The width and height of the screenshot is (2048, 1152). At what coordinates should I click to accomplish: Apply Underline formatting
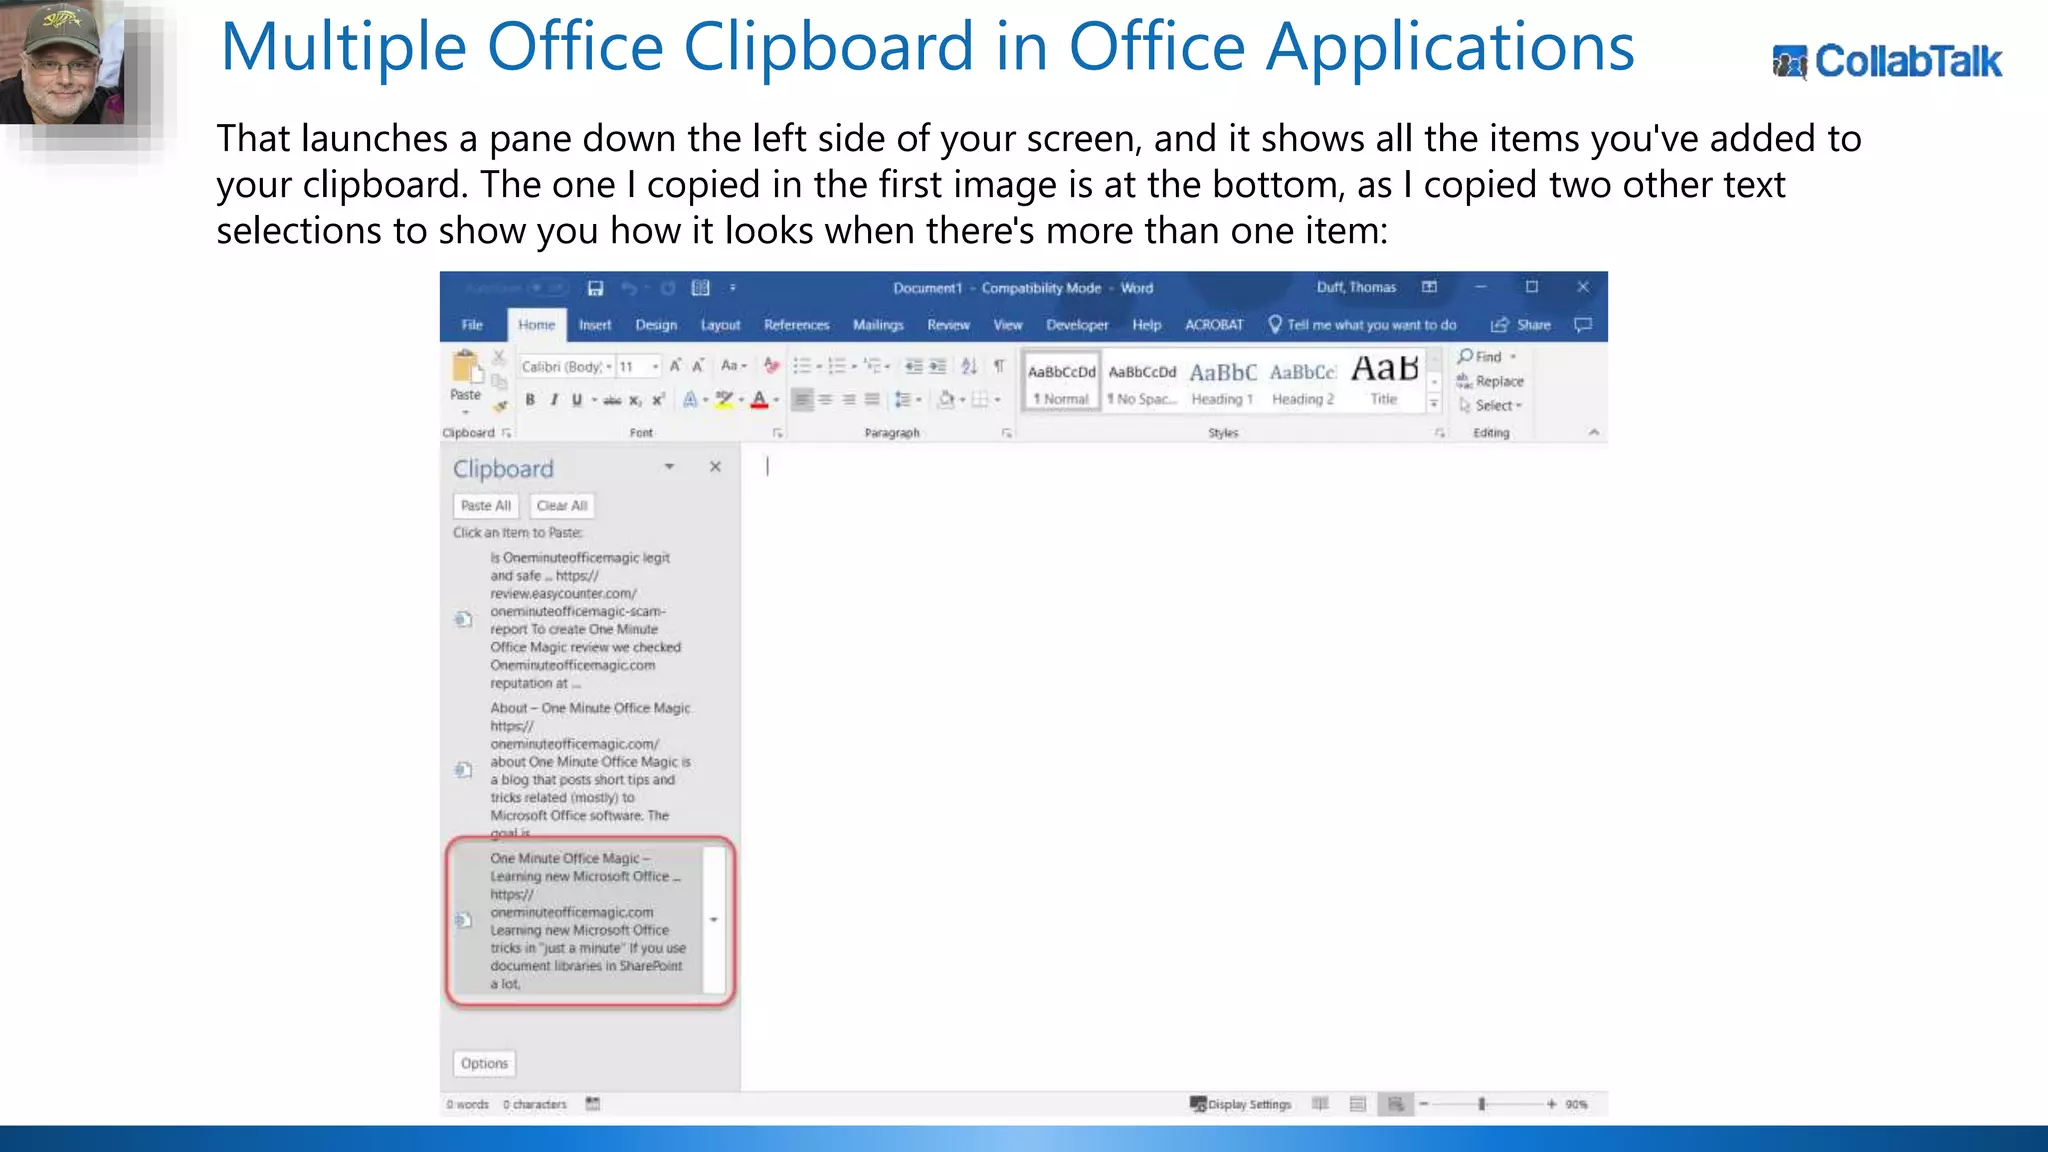click(577, 400)
